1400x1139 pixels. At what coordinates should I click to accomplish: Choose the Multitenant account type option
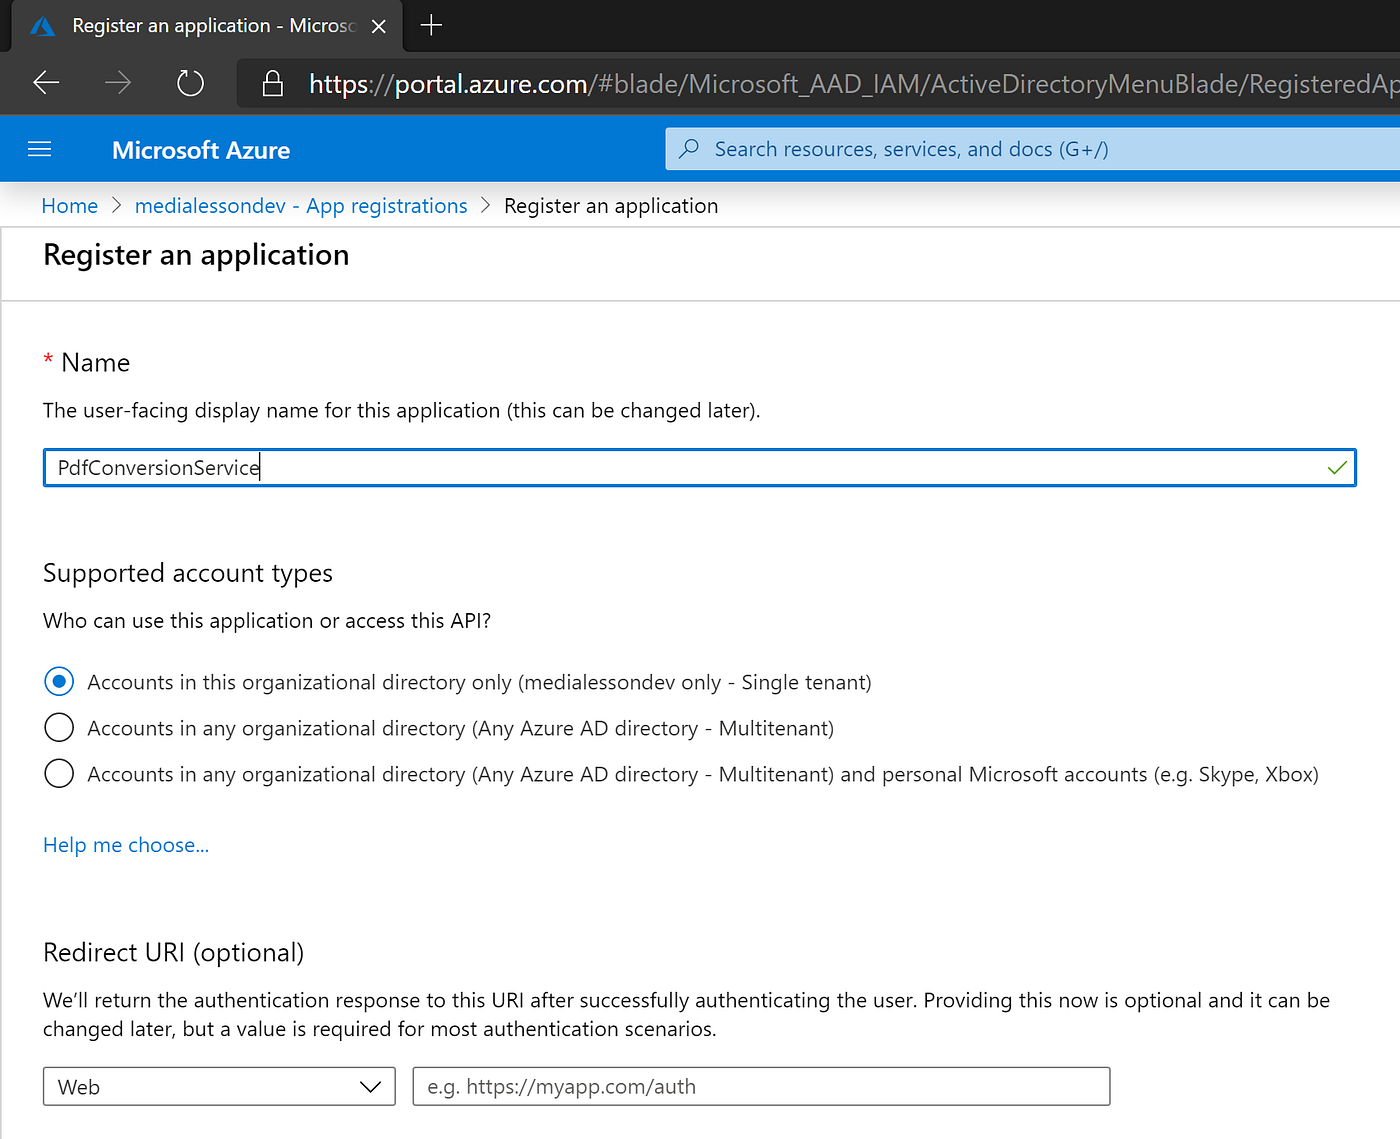click(59, 727)
